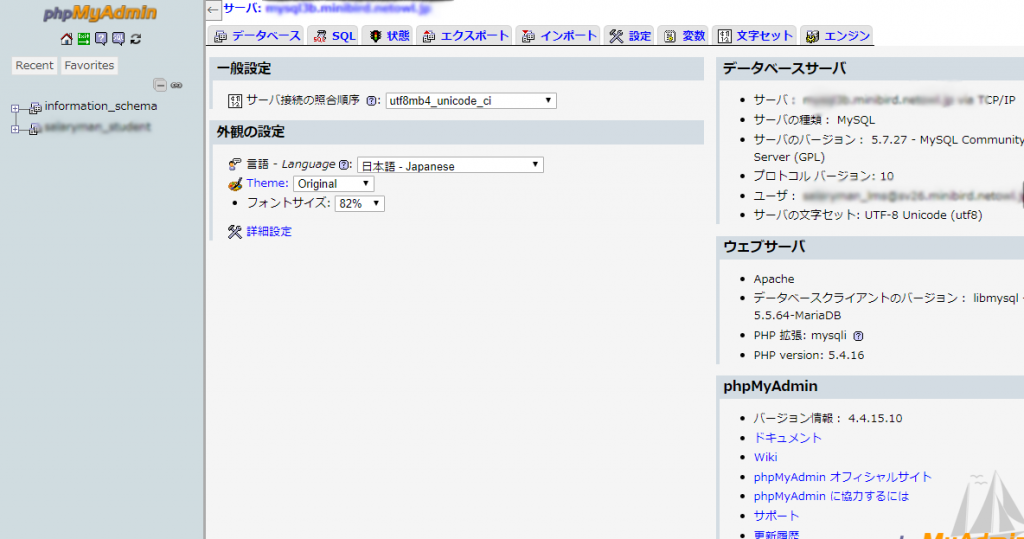Viewport: 1024px width, 539px height.
Task: Click プロトコル バージョン: 10 text
Action: point(824,176)
